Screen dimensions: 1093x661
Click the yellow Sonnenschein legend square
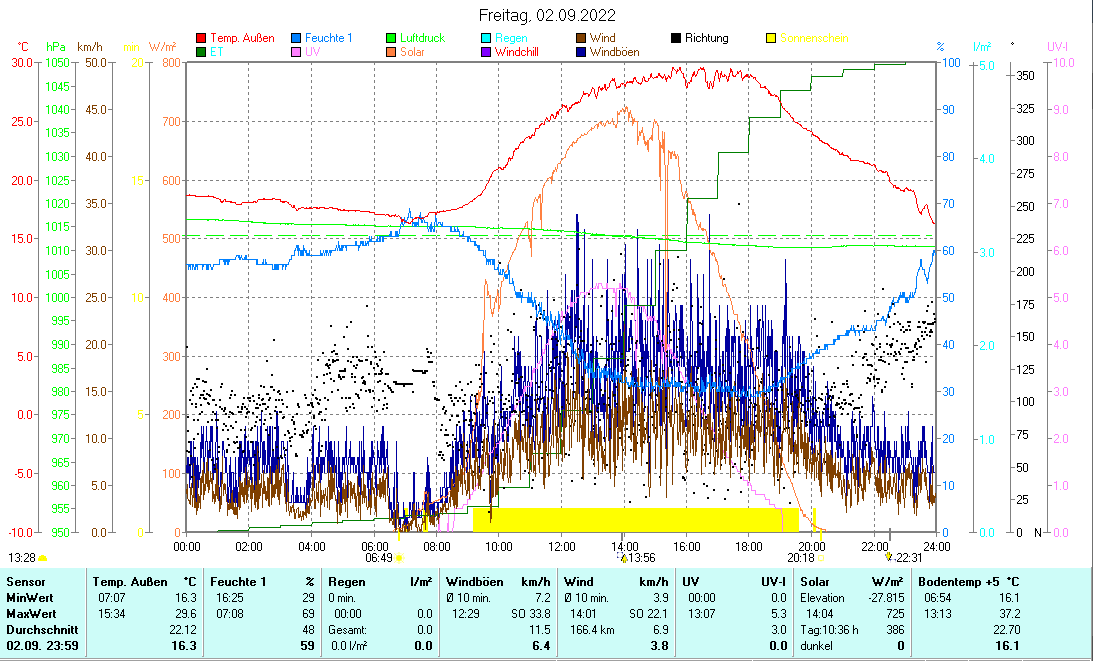point(771,39)
